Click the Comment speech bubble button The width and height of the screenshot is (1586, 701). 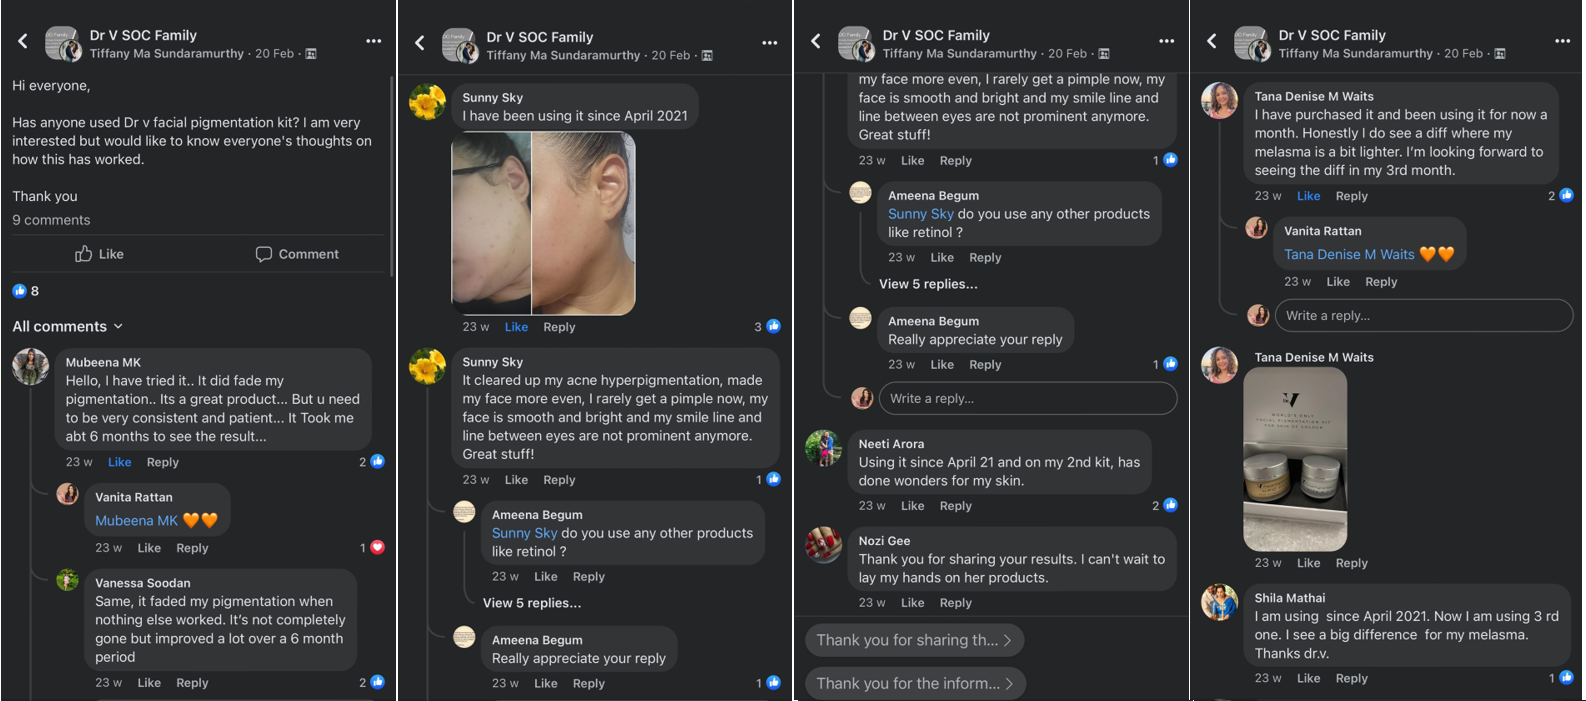point(297,254)
